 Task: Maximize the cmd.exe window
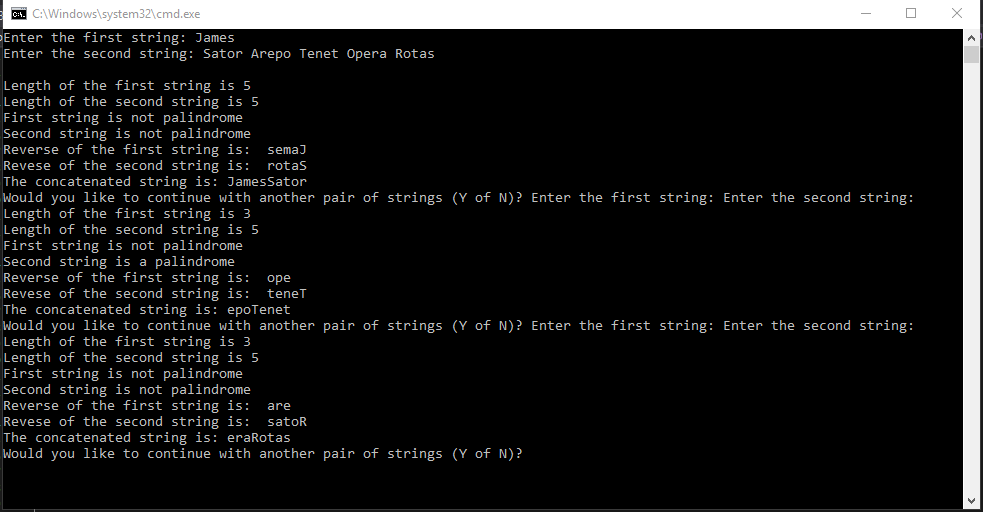pyautogui.click(x=911, y=13)
